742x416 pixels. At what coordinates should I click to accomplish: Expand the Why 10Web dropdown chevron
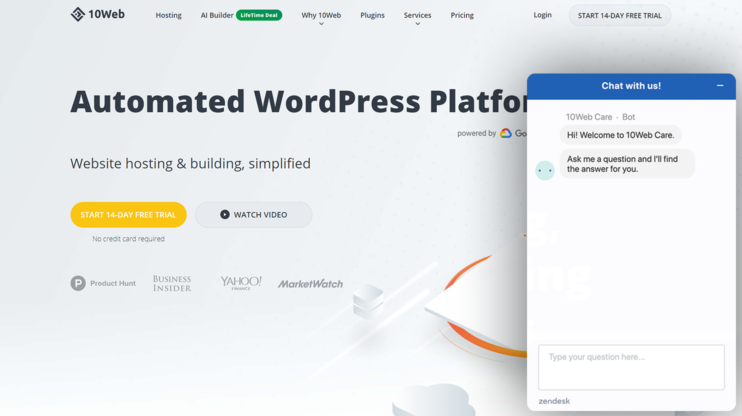pyautogui.click(x=321, y=24)
